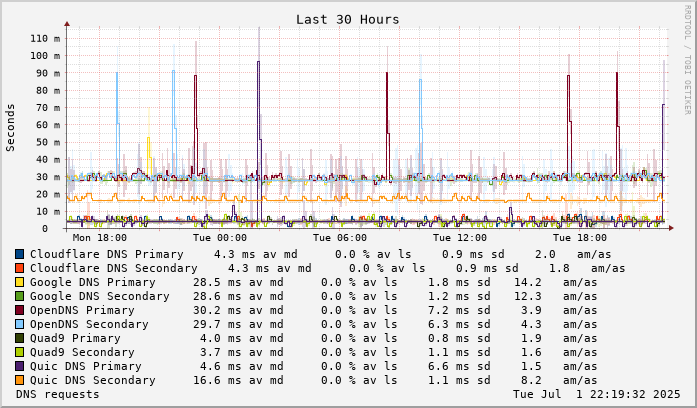Click the '100 m' y-axis tick label
Viewport: 697px width, 408px height.
45,56
